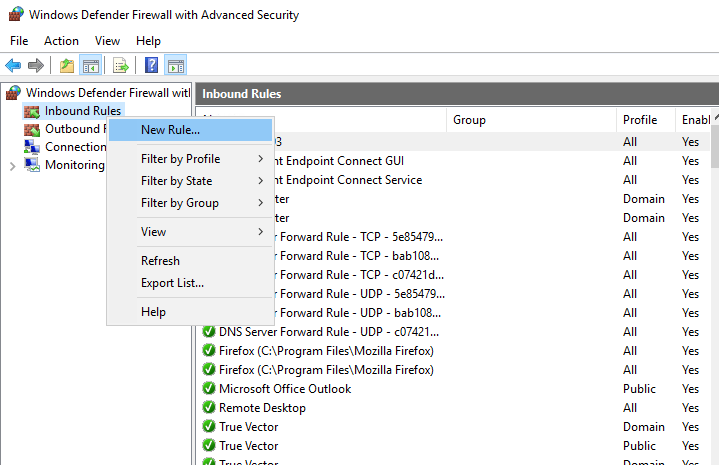Image resolution: width=719 pixels, height=465 pixels.
Task: Open the Help menu in menu bar
Action: (x=148, y=41)
